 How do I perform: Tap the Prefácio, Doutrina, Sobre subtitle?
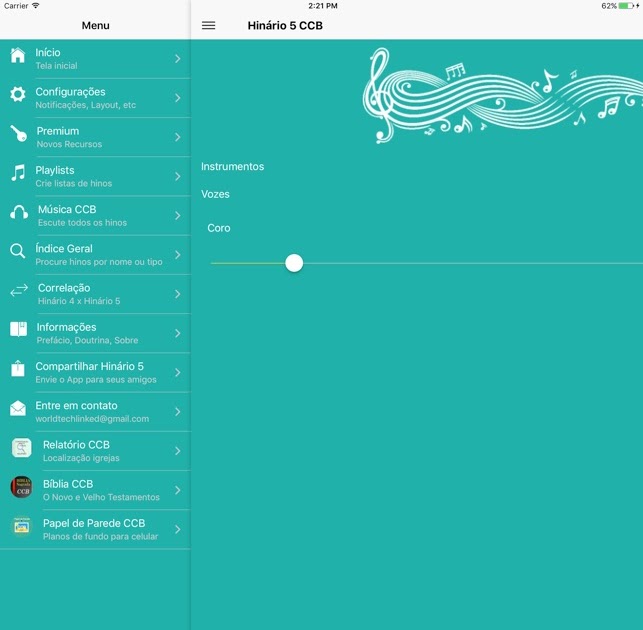87,340
